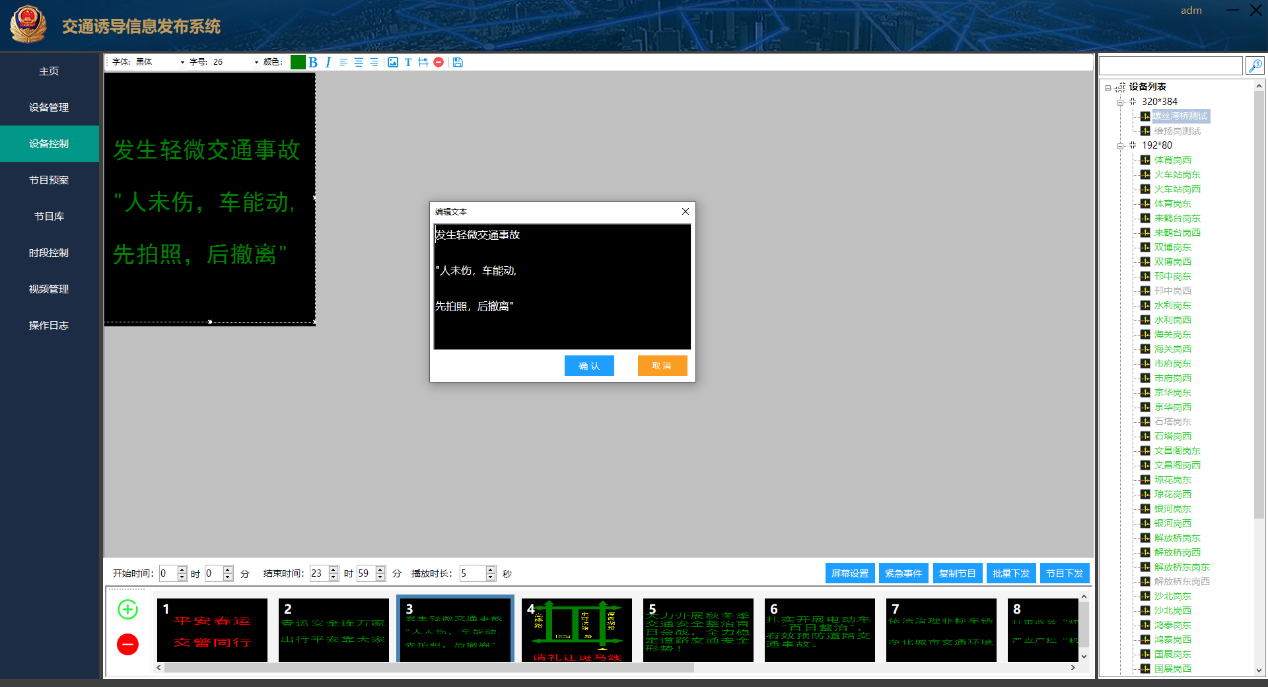Toggle italic text formatting in toolbar
Screen dimensions: 1268x687
point(327,62)
